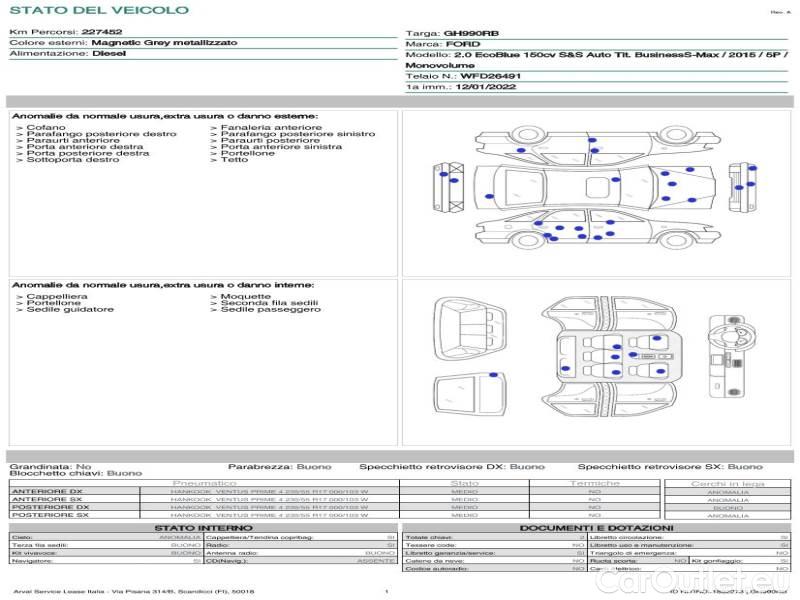
Task: Select the Alimentazione value Diesel
Action: coord(109,54)
